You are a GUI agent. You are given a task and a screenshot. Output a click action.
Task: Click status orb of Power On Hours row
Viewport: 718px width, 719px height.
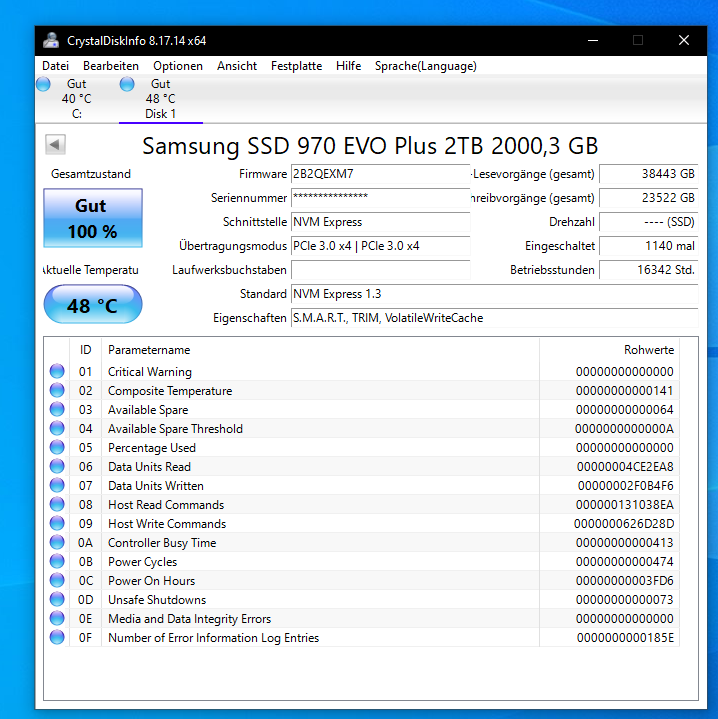click(57, 581)
